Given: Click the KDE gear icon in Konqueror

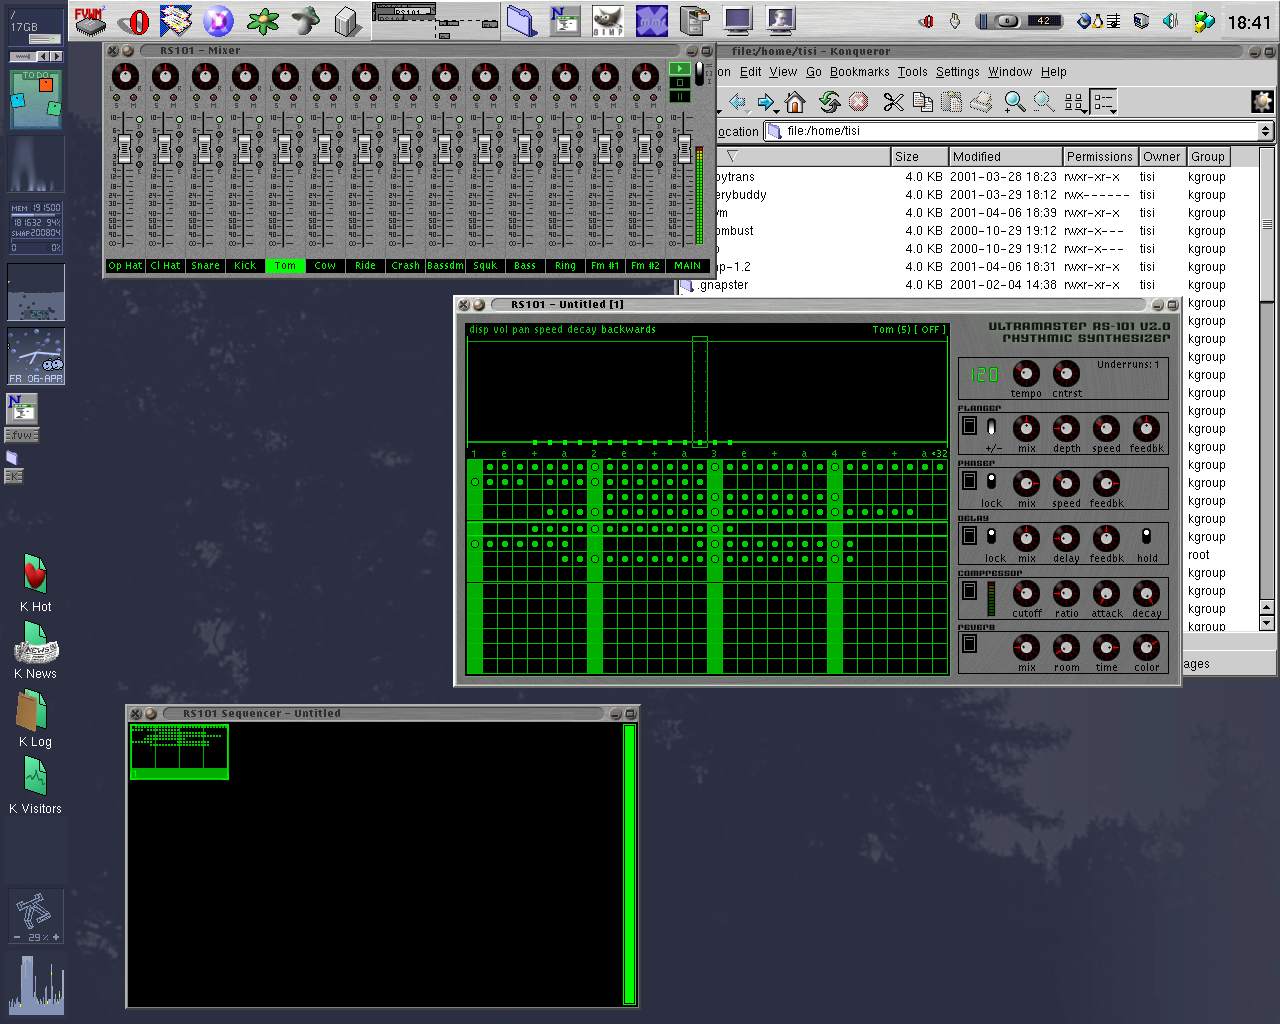Looking at the screenshot, I should (x=1262, y=101).
